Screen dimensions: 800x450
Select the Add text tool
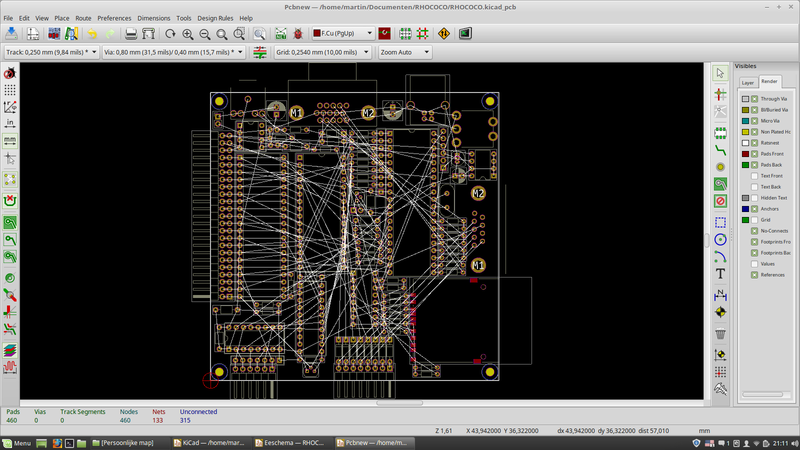720,273
